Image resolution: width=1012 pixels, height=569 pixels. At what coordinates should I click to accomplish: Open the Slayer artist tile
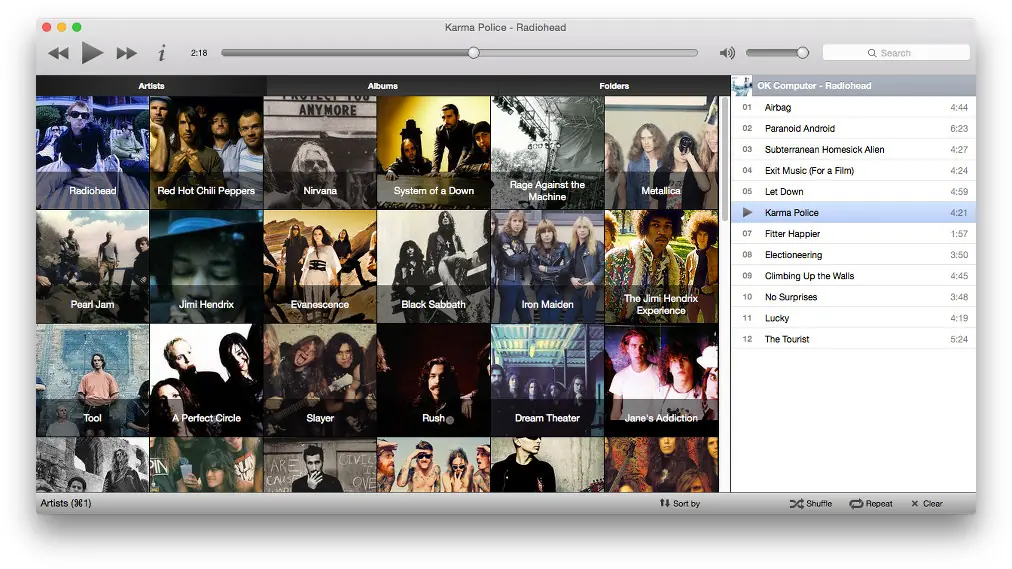tap(320, 380)
